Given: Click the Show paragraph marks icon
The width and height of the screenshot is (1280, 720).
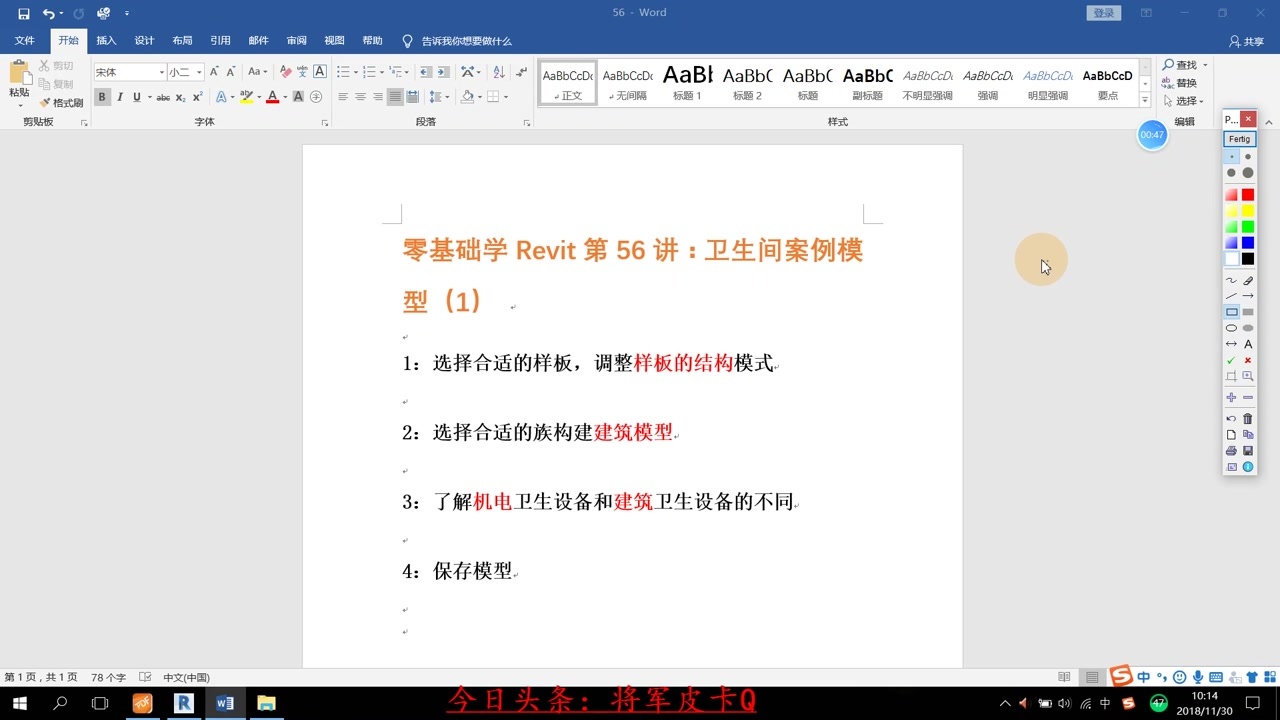Looking at the screenshot, I should (x=520, y=72).
